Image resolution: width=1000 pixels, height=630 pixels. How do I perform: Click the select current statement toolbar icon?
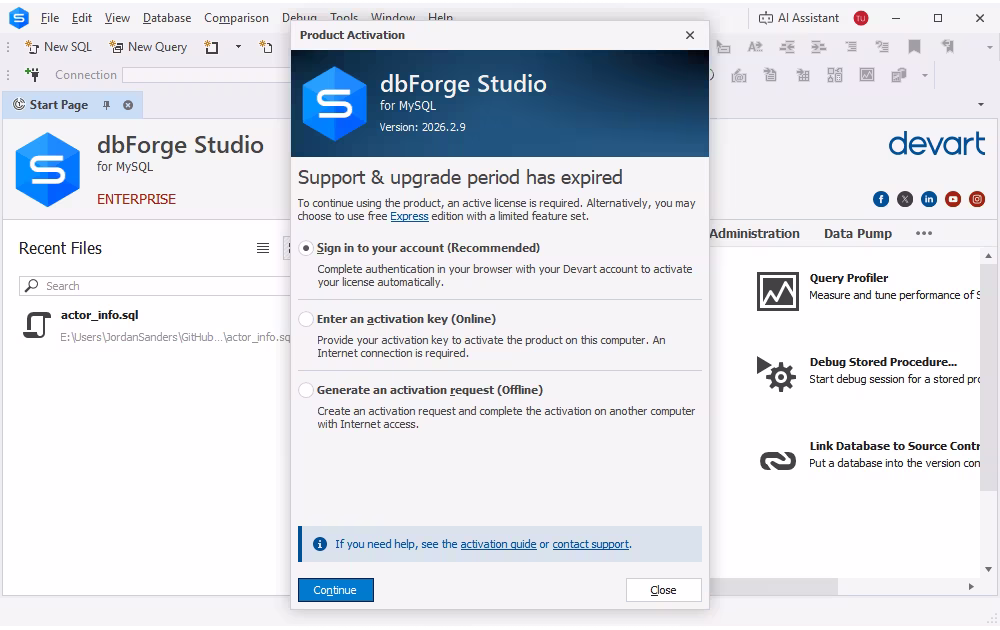click(x=723, y=47)
